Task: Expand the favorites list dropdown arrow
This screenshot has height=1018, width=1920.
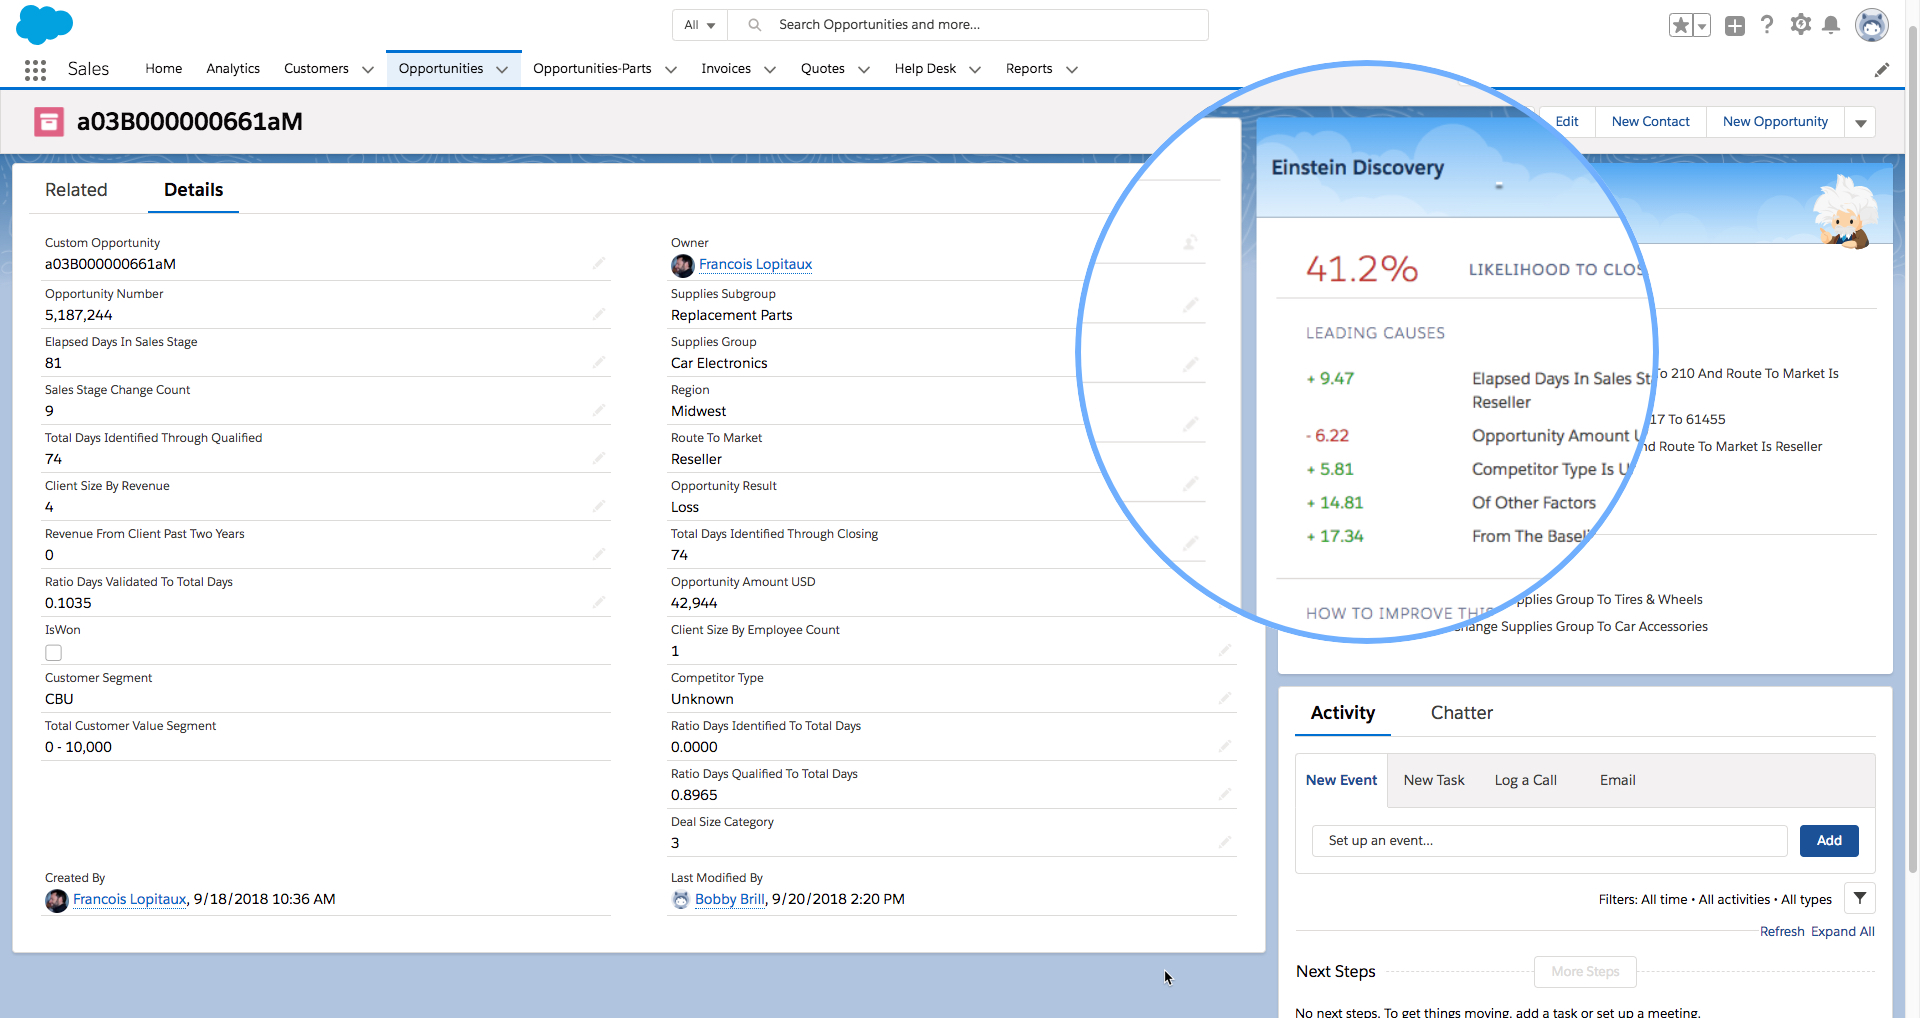Action: 1702,26
